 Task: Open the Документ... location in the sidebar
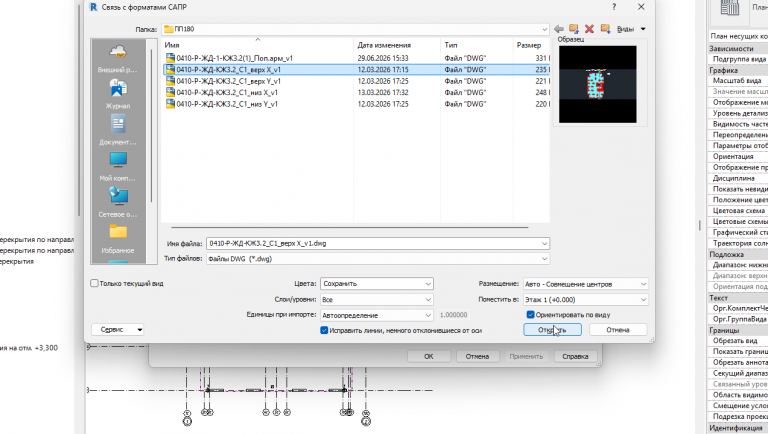pos(118,130)
